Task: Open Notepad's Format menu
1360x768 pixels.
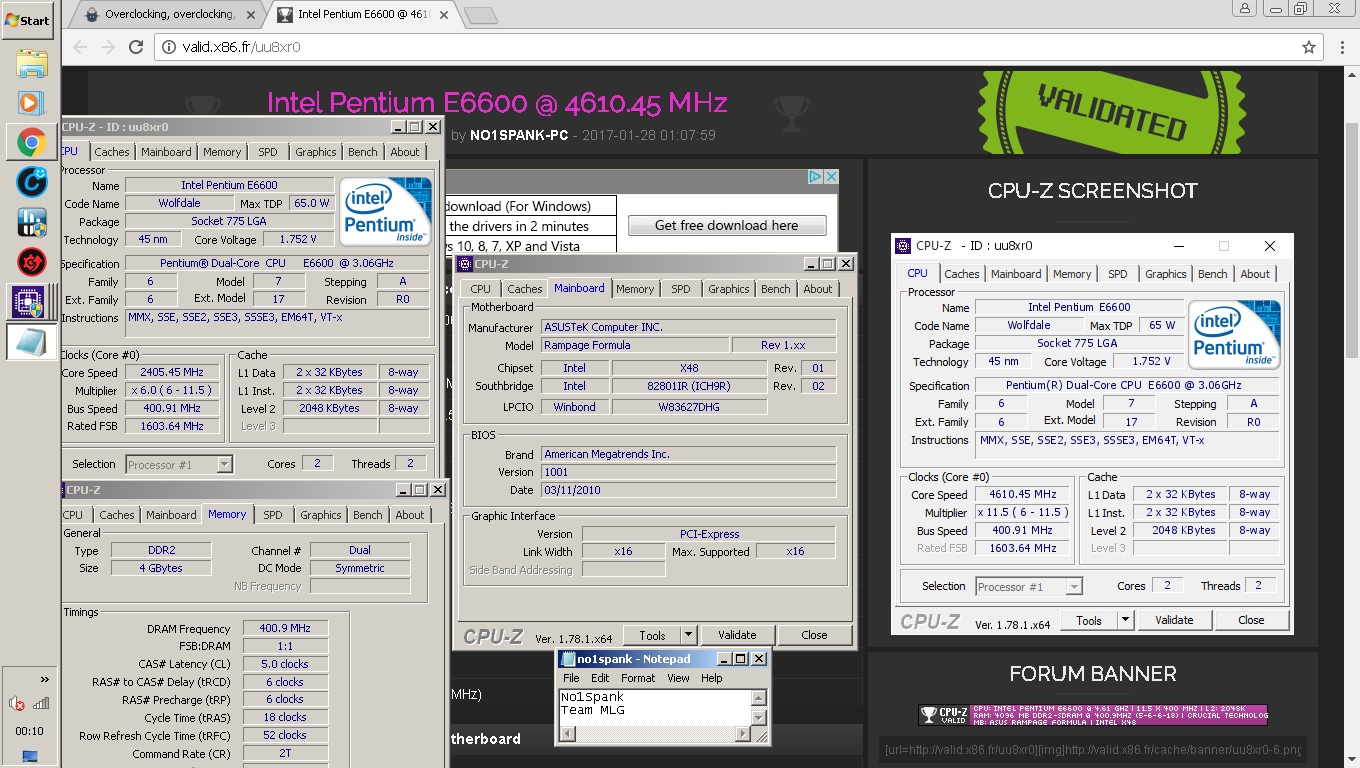Action: coord(638,678)
